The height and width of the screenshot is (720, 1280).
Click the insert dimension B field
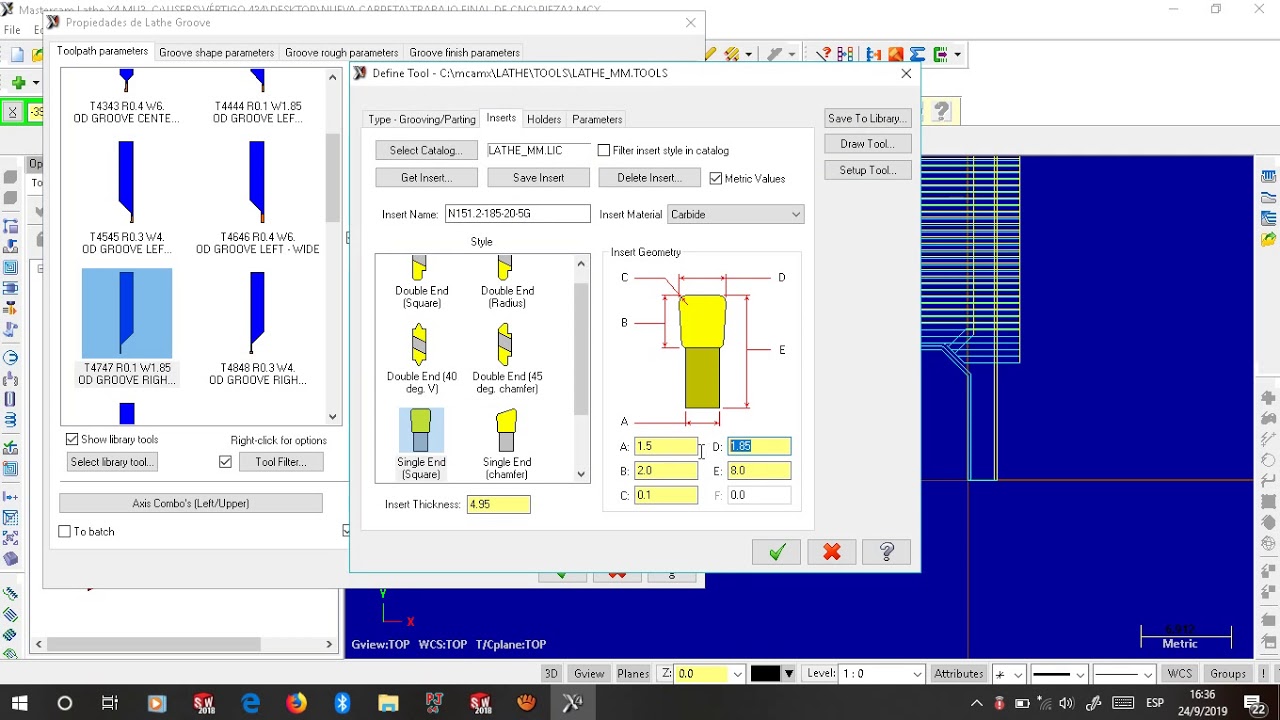click(665, 470)
